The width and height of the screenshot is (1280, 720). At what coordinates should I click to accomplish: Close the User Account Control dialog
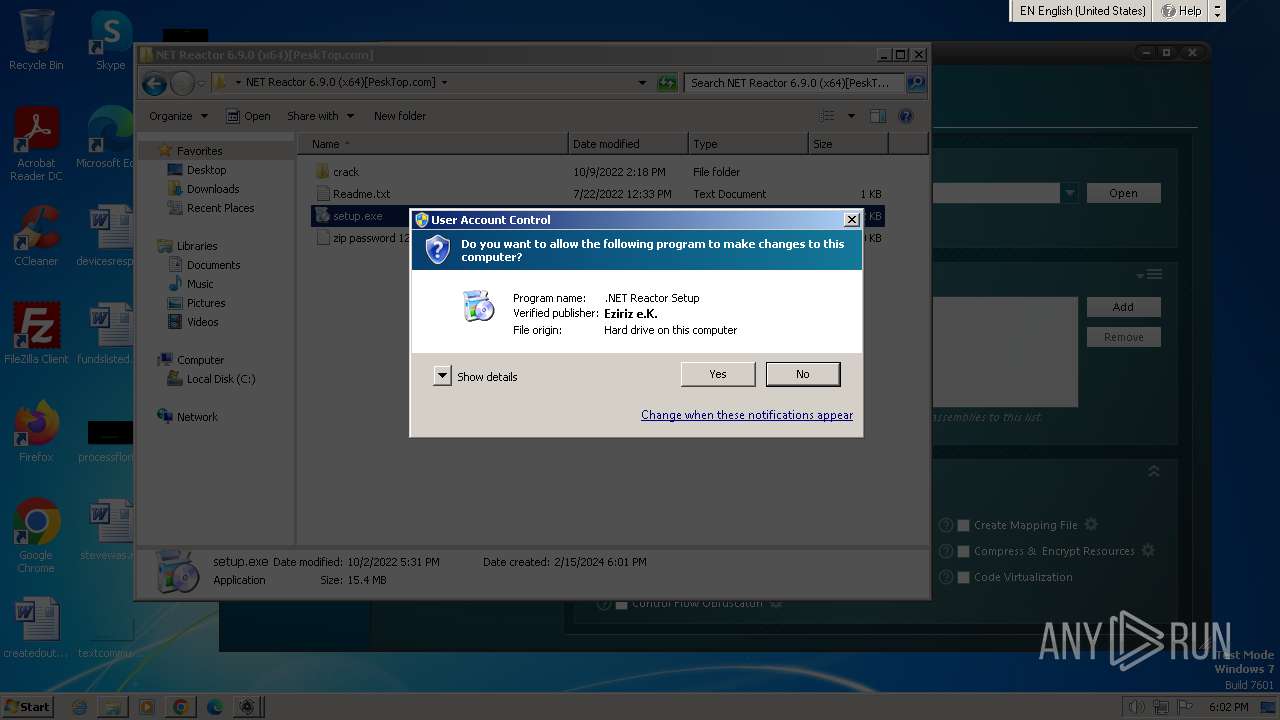pos(851,220)
